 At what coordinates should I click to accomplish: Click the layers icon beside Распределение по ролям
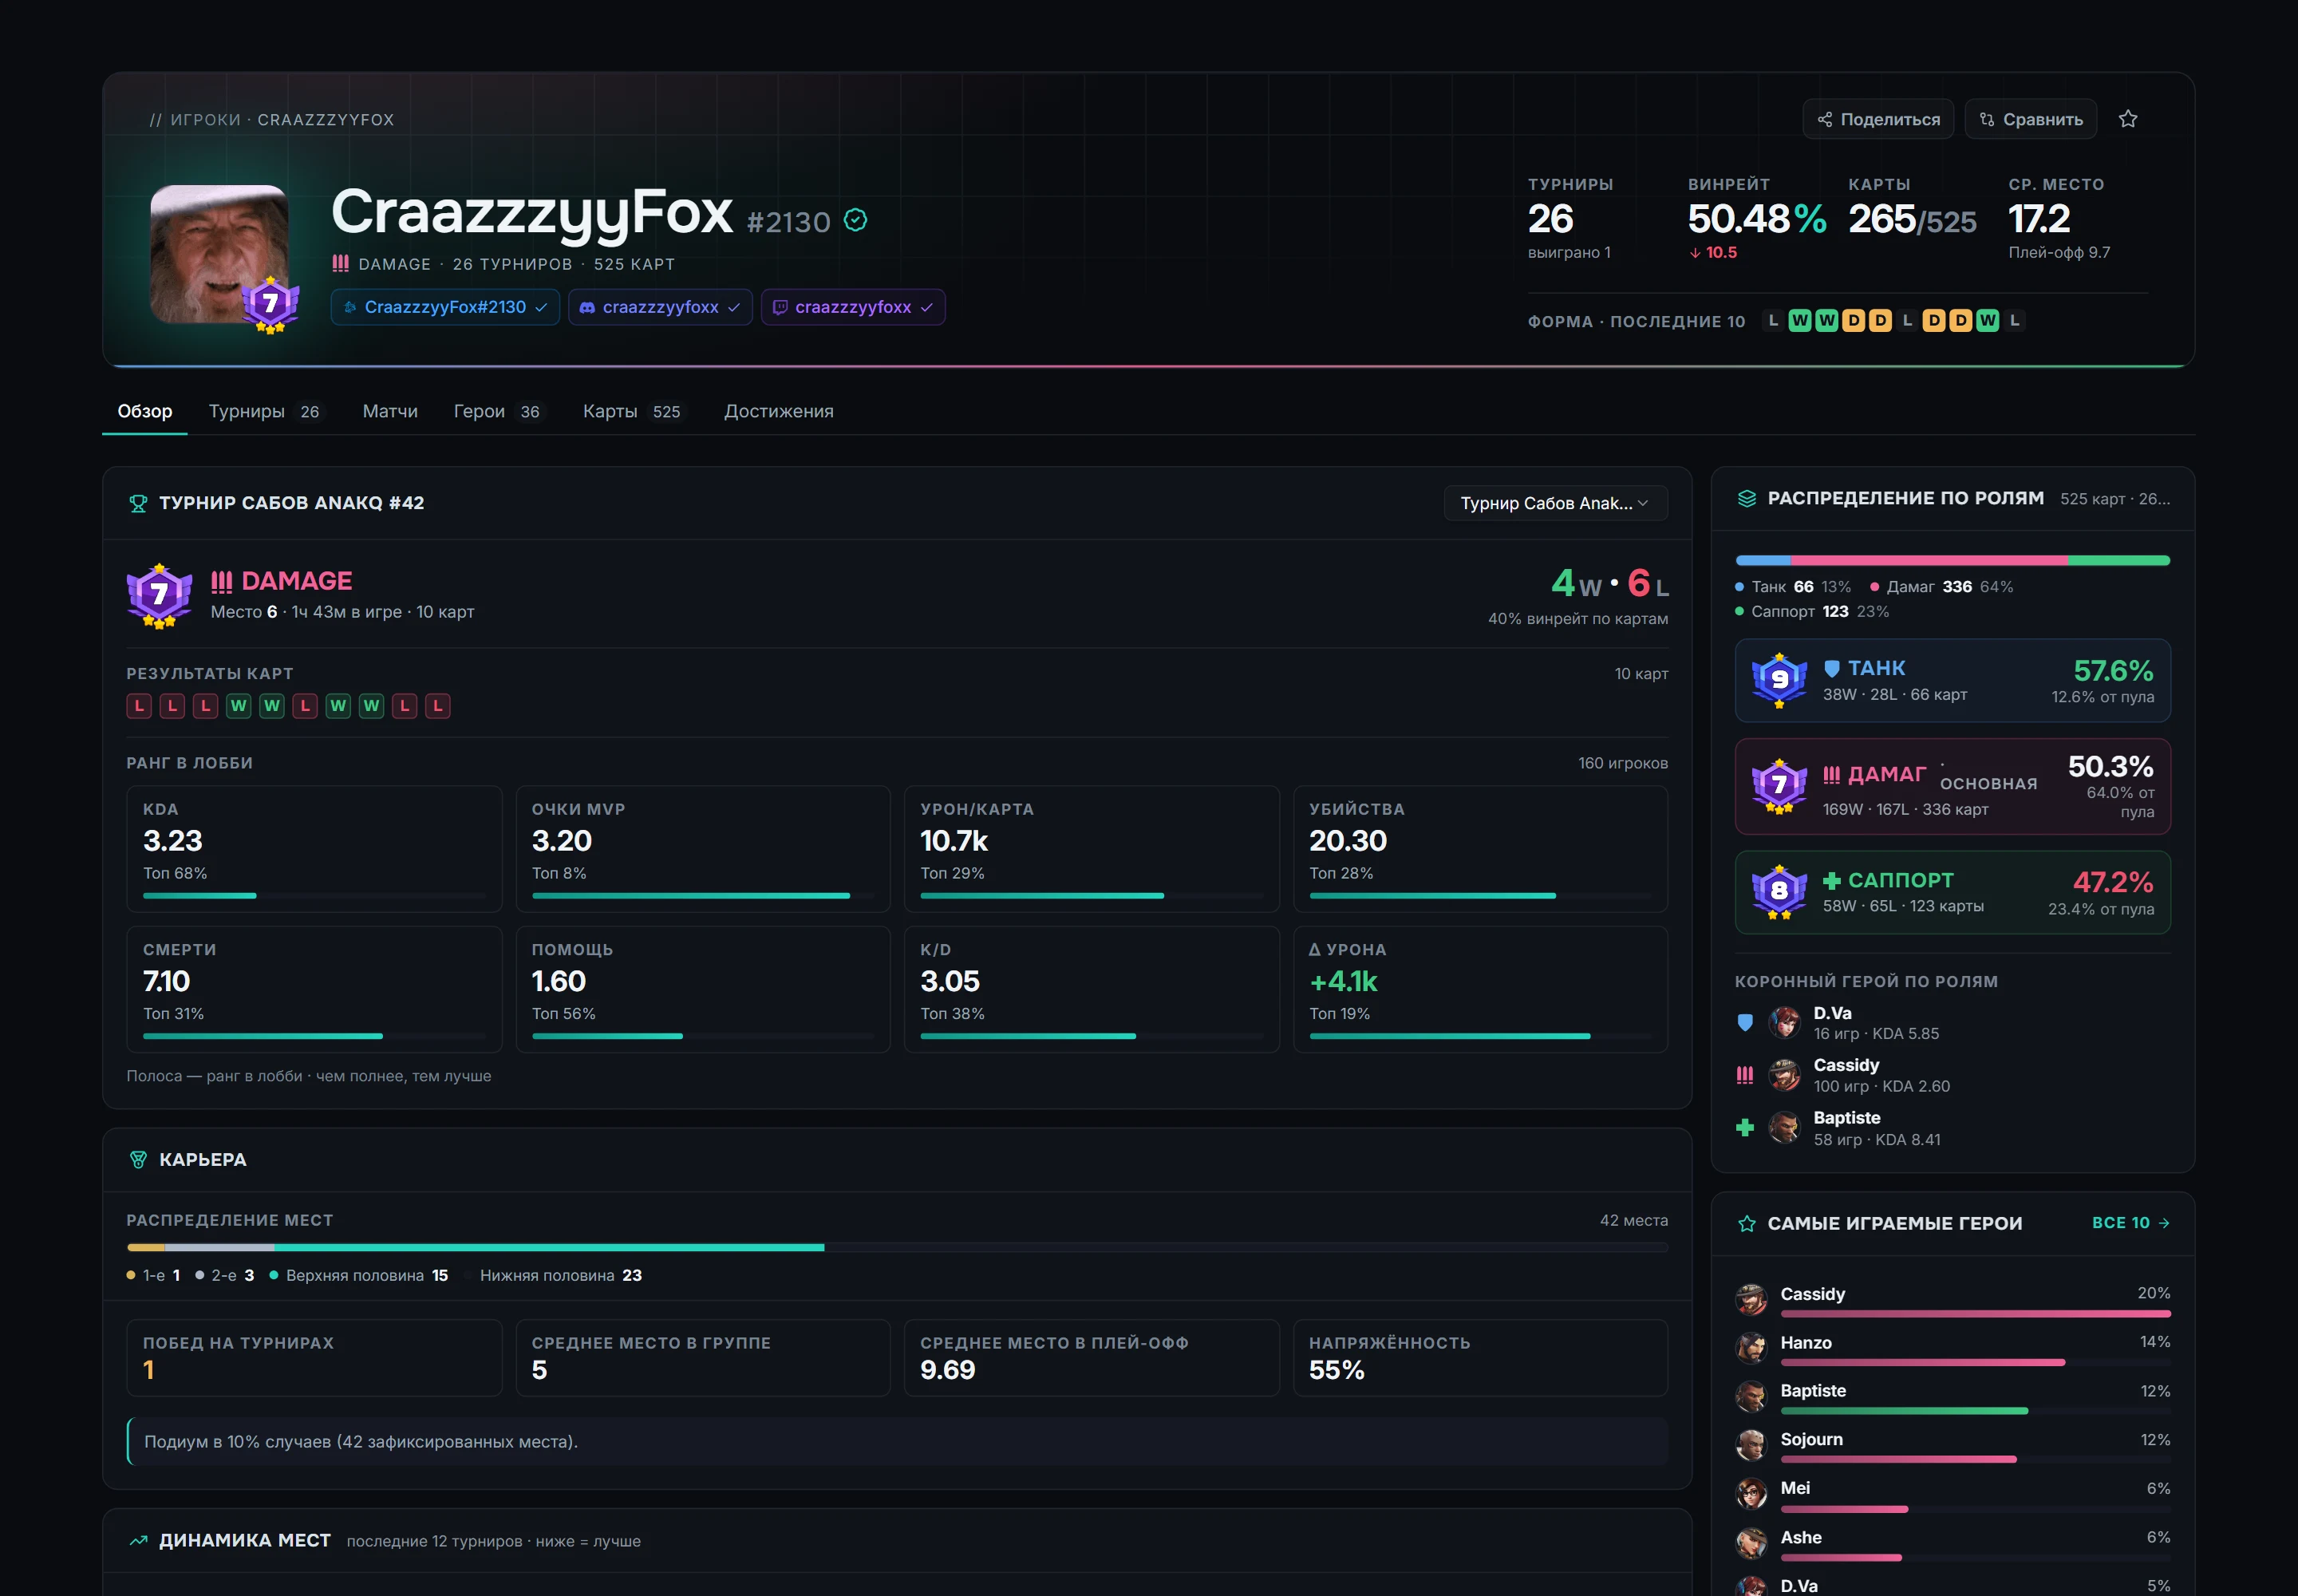1747,498
